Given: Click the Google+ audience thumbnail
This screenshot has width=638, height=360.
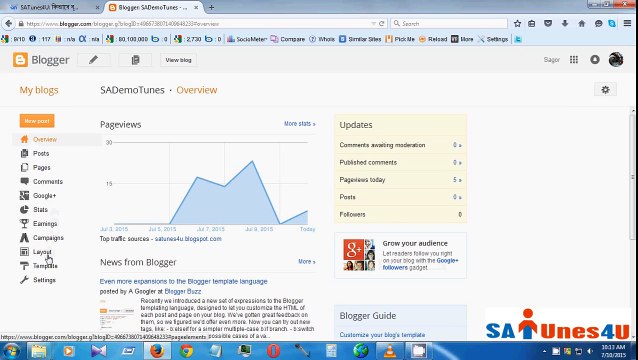Looking at the screenshot, I should coord(359,255).
